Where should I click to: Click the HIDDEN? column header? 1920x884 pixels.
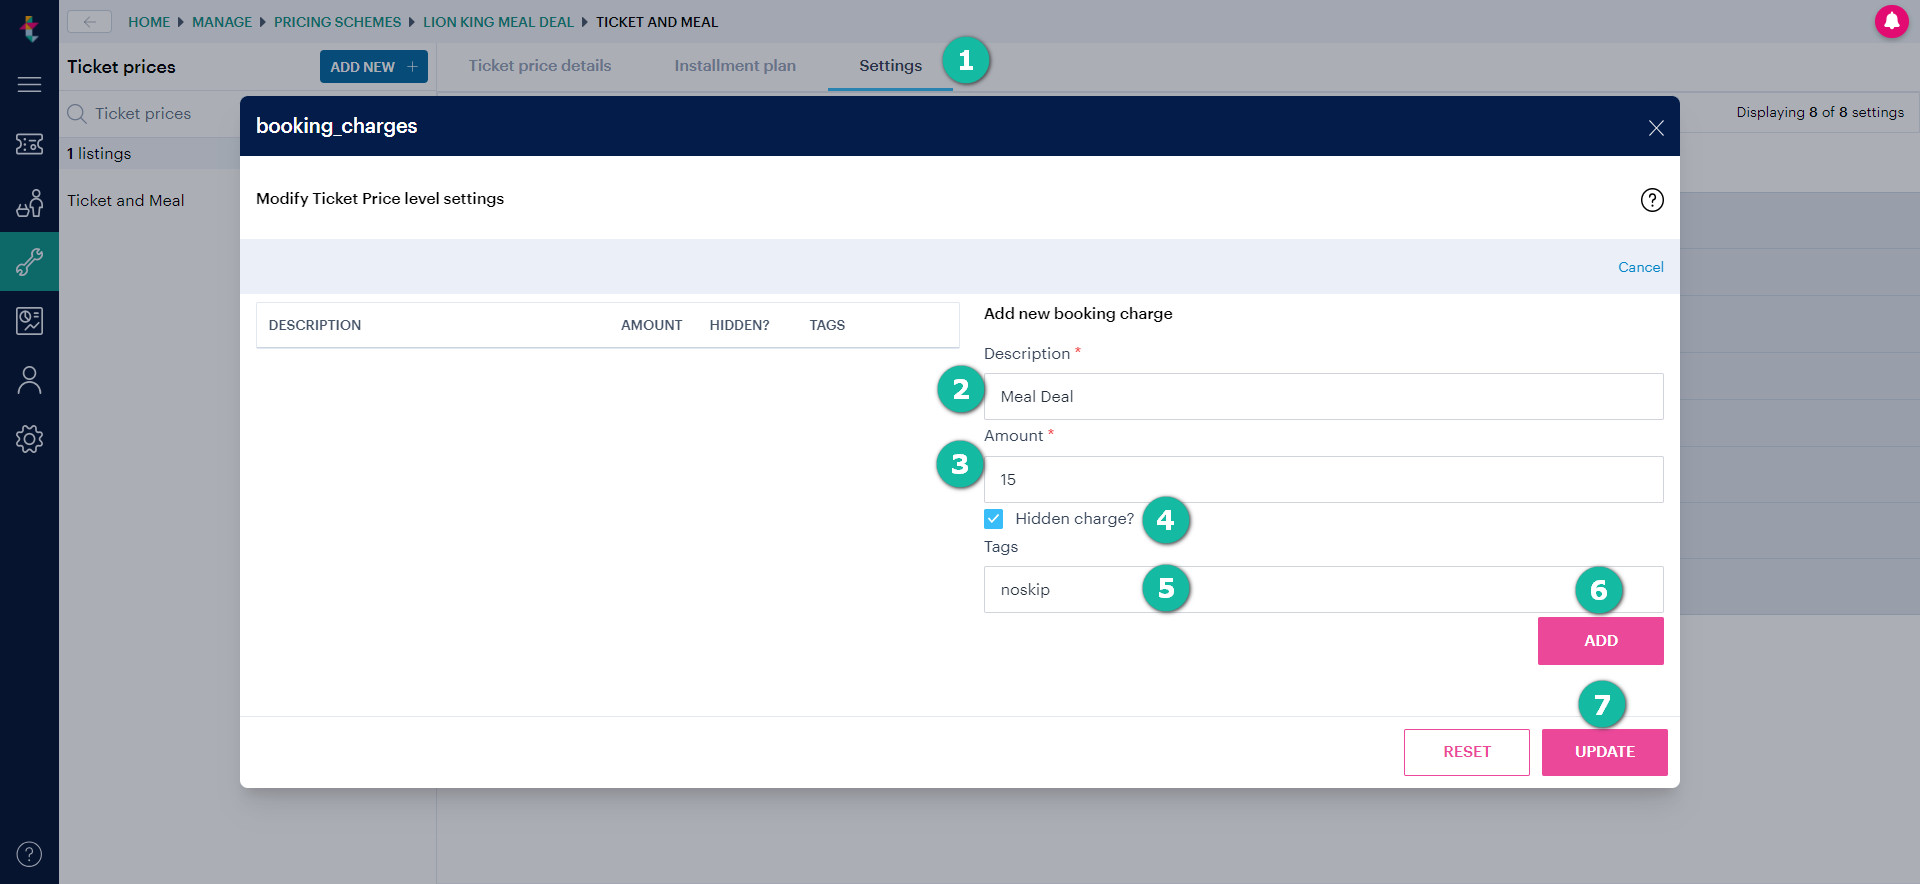739,326
